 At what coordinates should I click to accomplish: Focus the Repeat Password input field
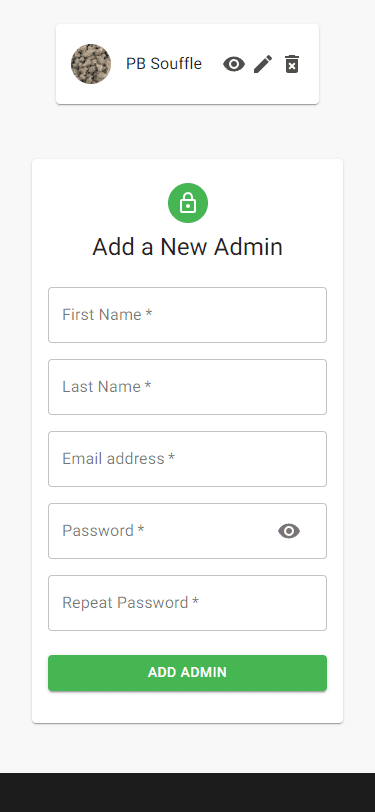pos(188,603)
